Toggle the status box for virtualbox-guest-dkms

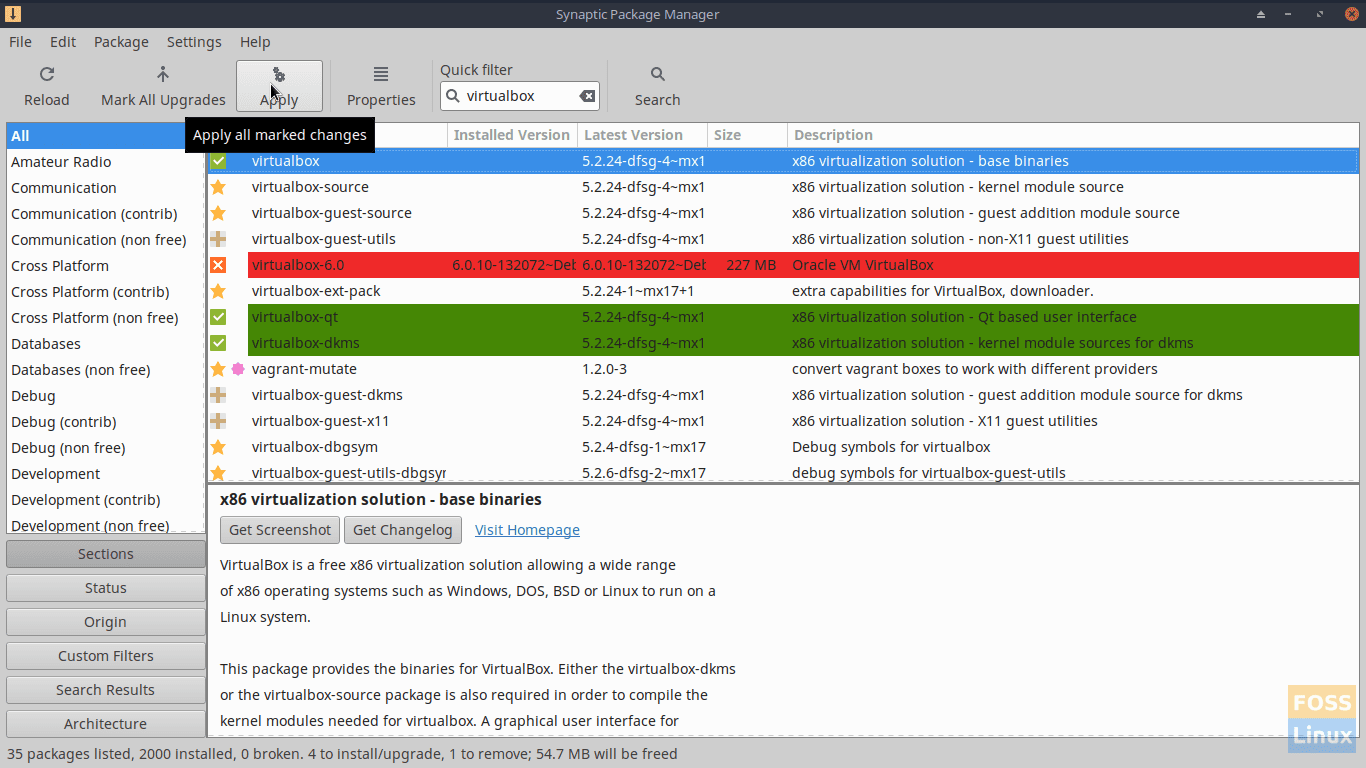click(x=218, y=395)
